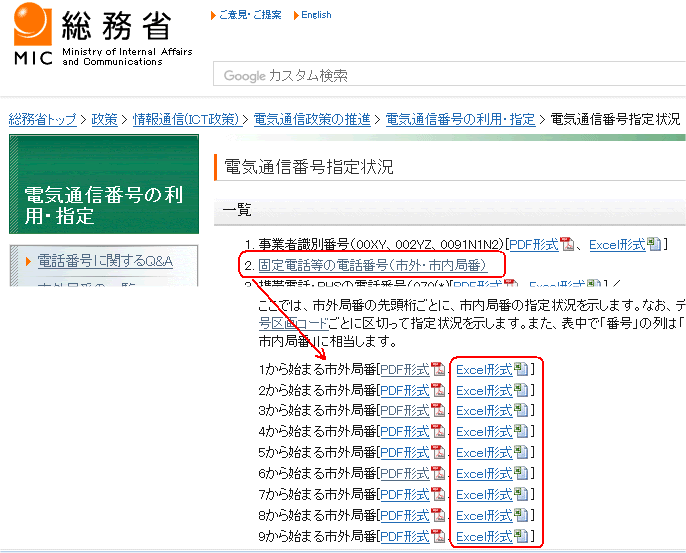Open Excel形式 for 9から始まる市外局番
Viewport: 686px width, 553px height.
click(484, 536)
